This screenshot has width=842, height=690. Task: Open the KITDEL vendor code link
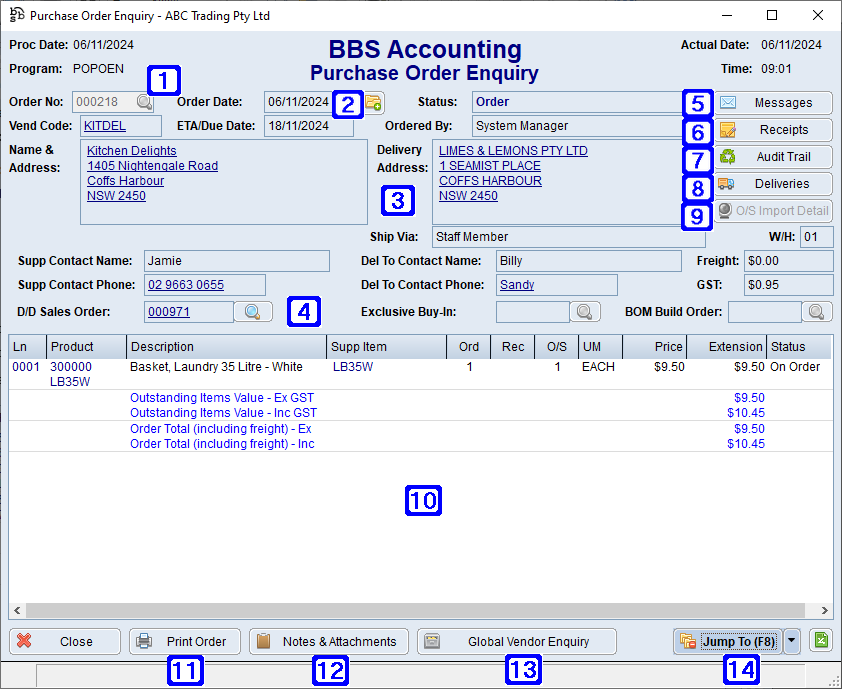[x=103, y=127]
